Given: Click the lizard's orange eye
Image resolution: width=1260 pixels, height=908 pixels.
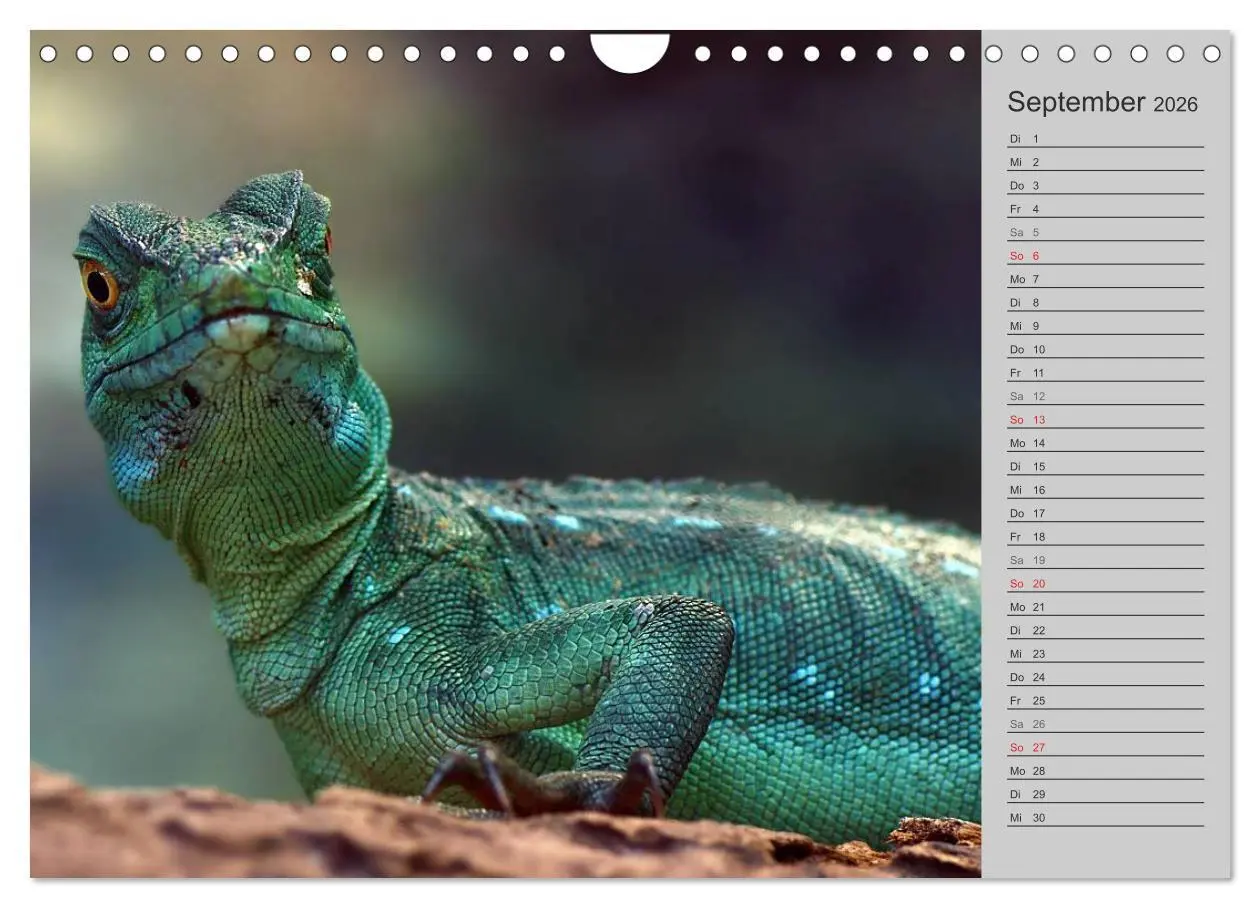Looking at the screenshot, I should (99, 286).
